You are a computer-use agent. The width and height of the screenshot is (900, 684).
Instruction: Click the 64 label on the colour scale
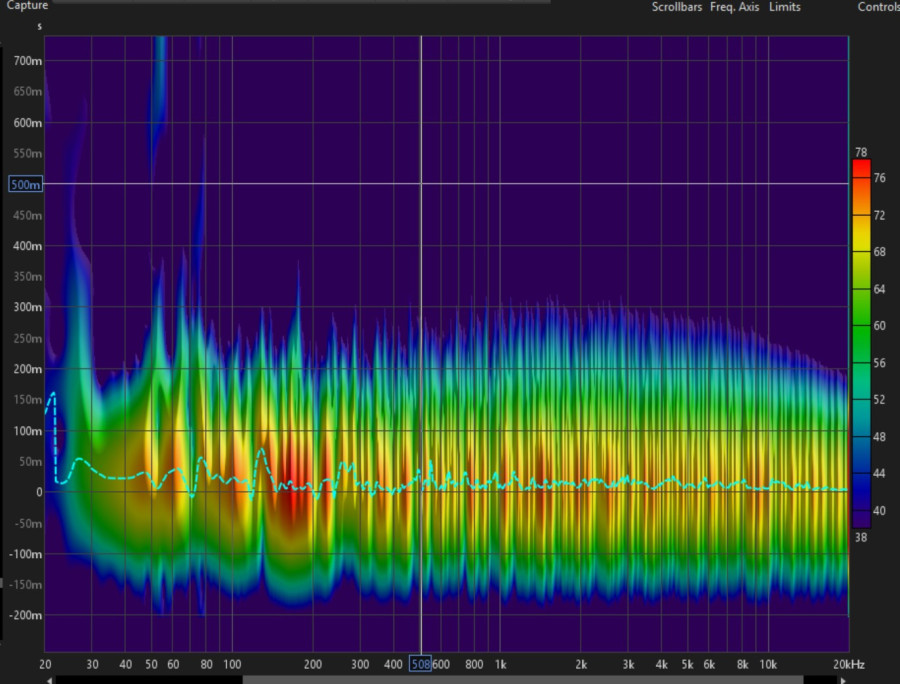879,289
